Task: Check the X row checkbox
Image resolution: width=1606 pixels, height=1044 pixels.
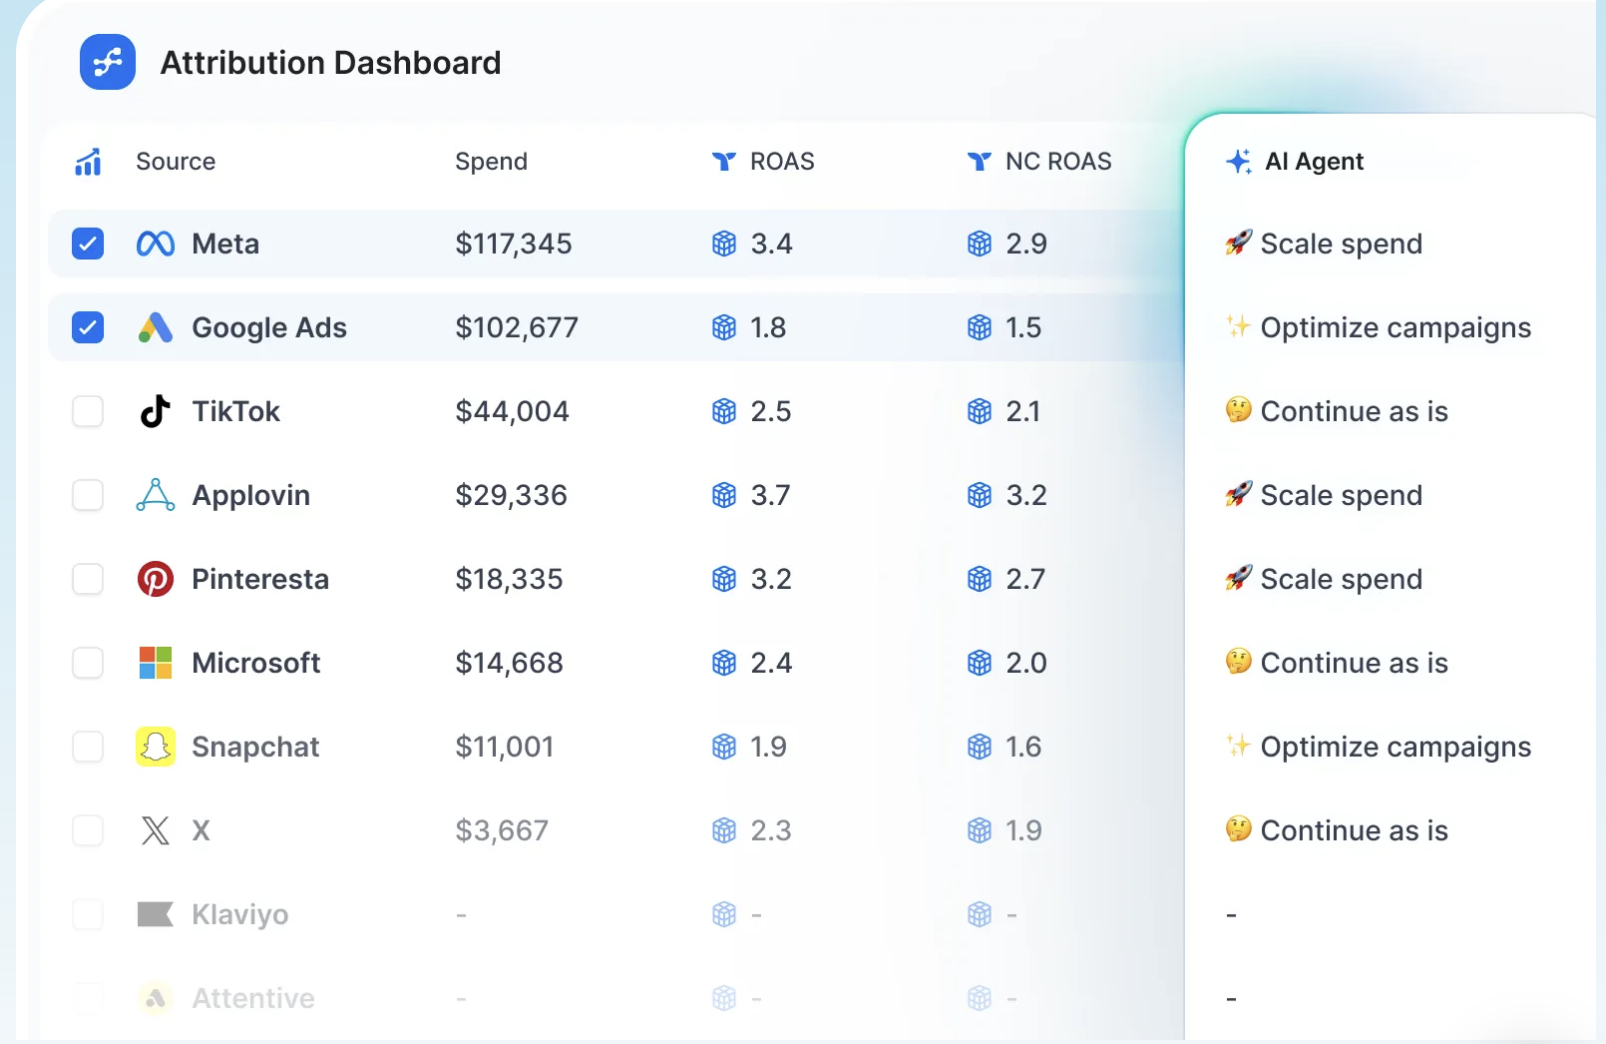Action: coord(88,830)
